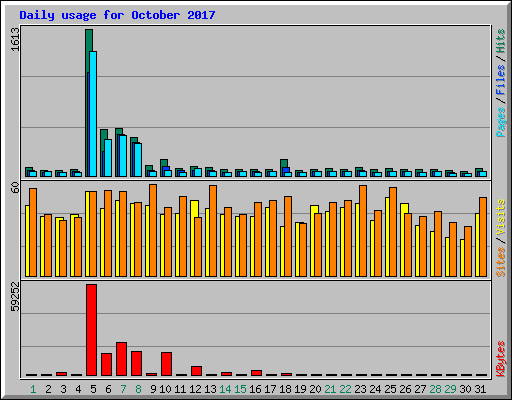Screen dimensions: 512x400
Task: Click the yellow "Visits" legend label
Action: click(501, 217)
